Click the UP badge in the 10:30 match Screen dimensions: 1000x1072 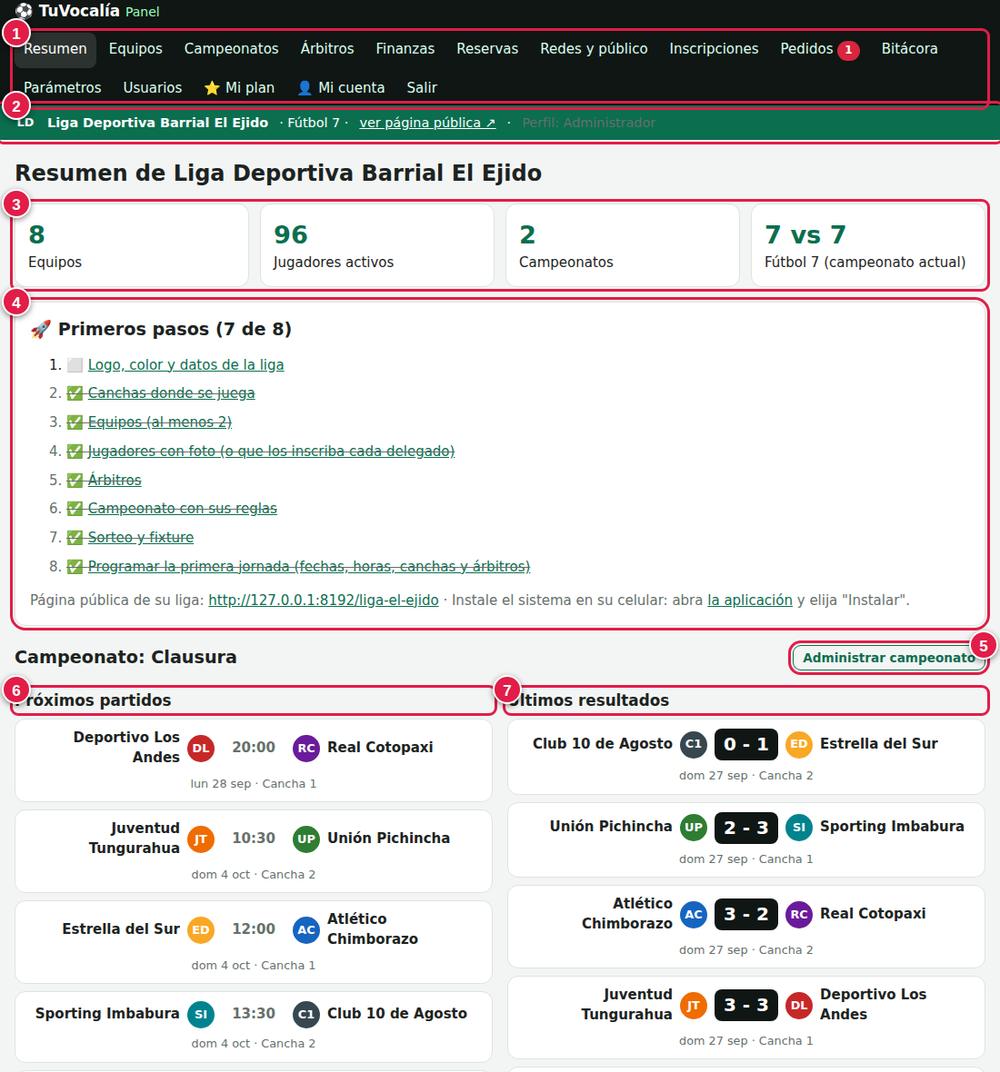[306, 839]
